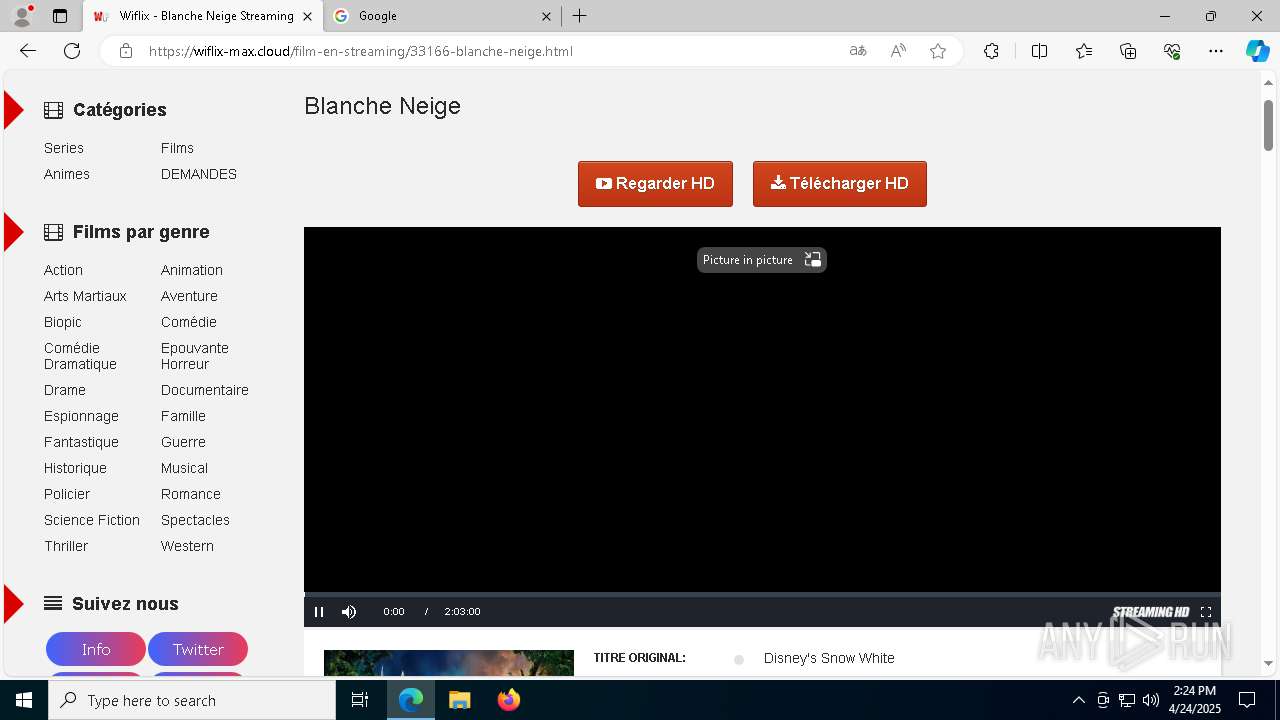Switch to the Google tab

(442, 16)
